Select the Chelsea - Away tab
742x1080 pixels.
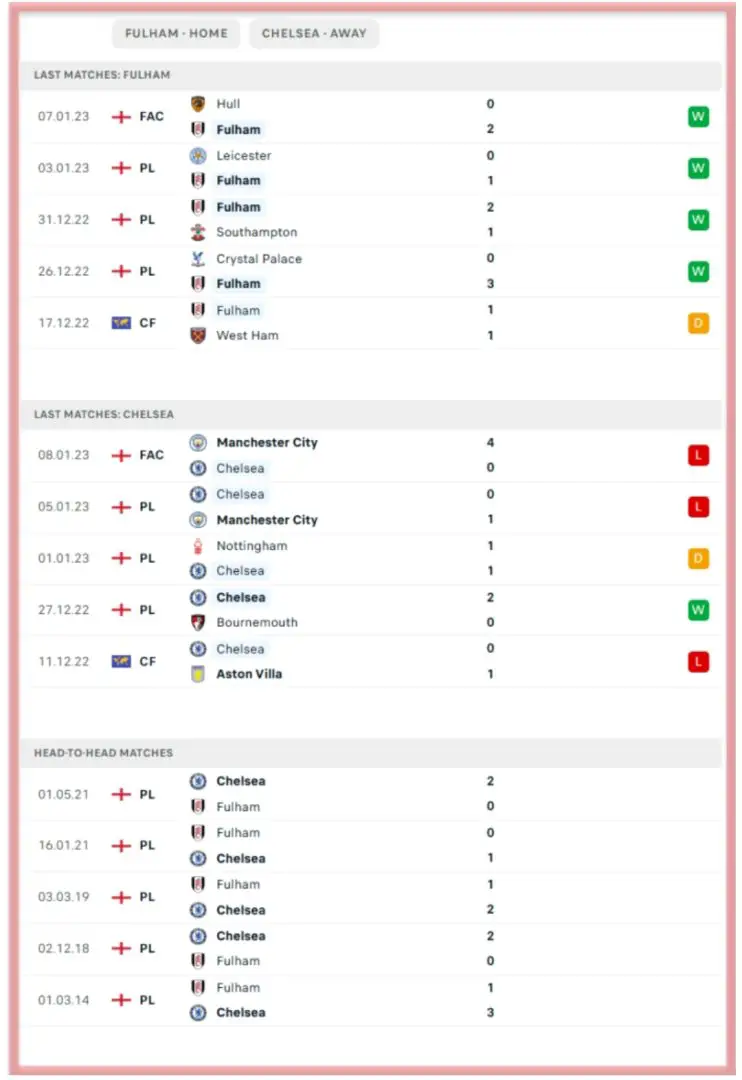pos(314,33)
